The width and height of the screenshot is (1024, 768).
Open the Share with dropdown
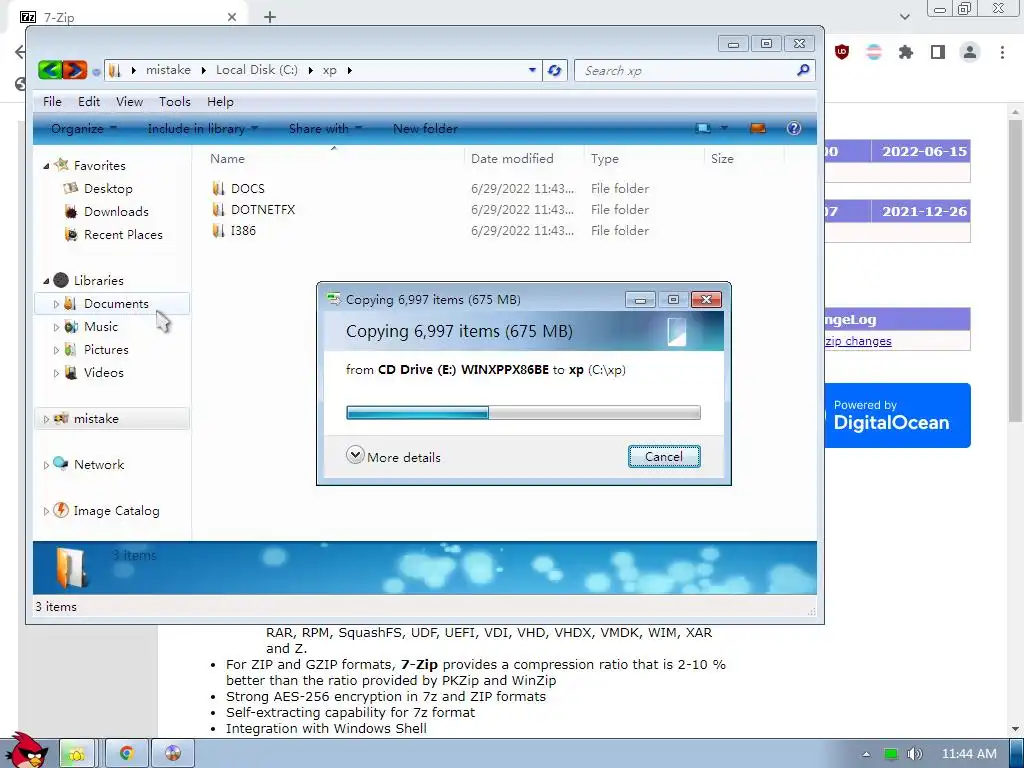point(325,129)
